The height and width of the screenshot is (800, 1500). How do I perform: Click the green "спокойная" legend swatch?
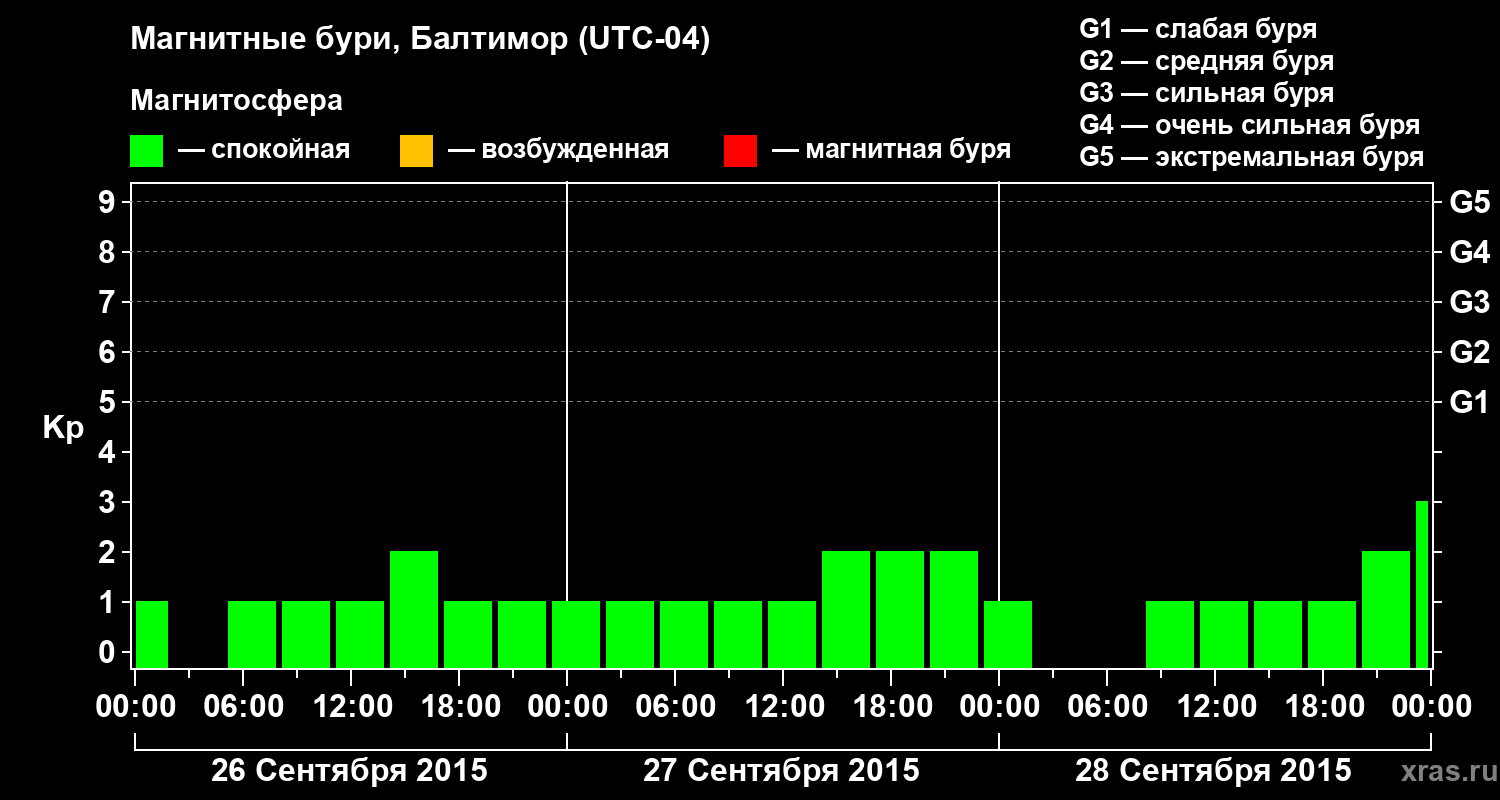146,151
